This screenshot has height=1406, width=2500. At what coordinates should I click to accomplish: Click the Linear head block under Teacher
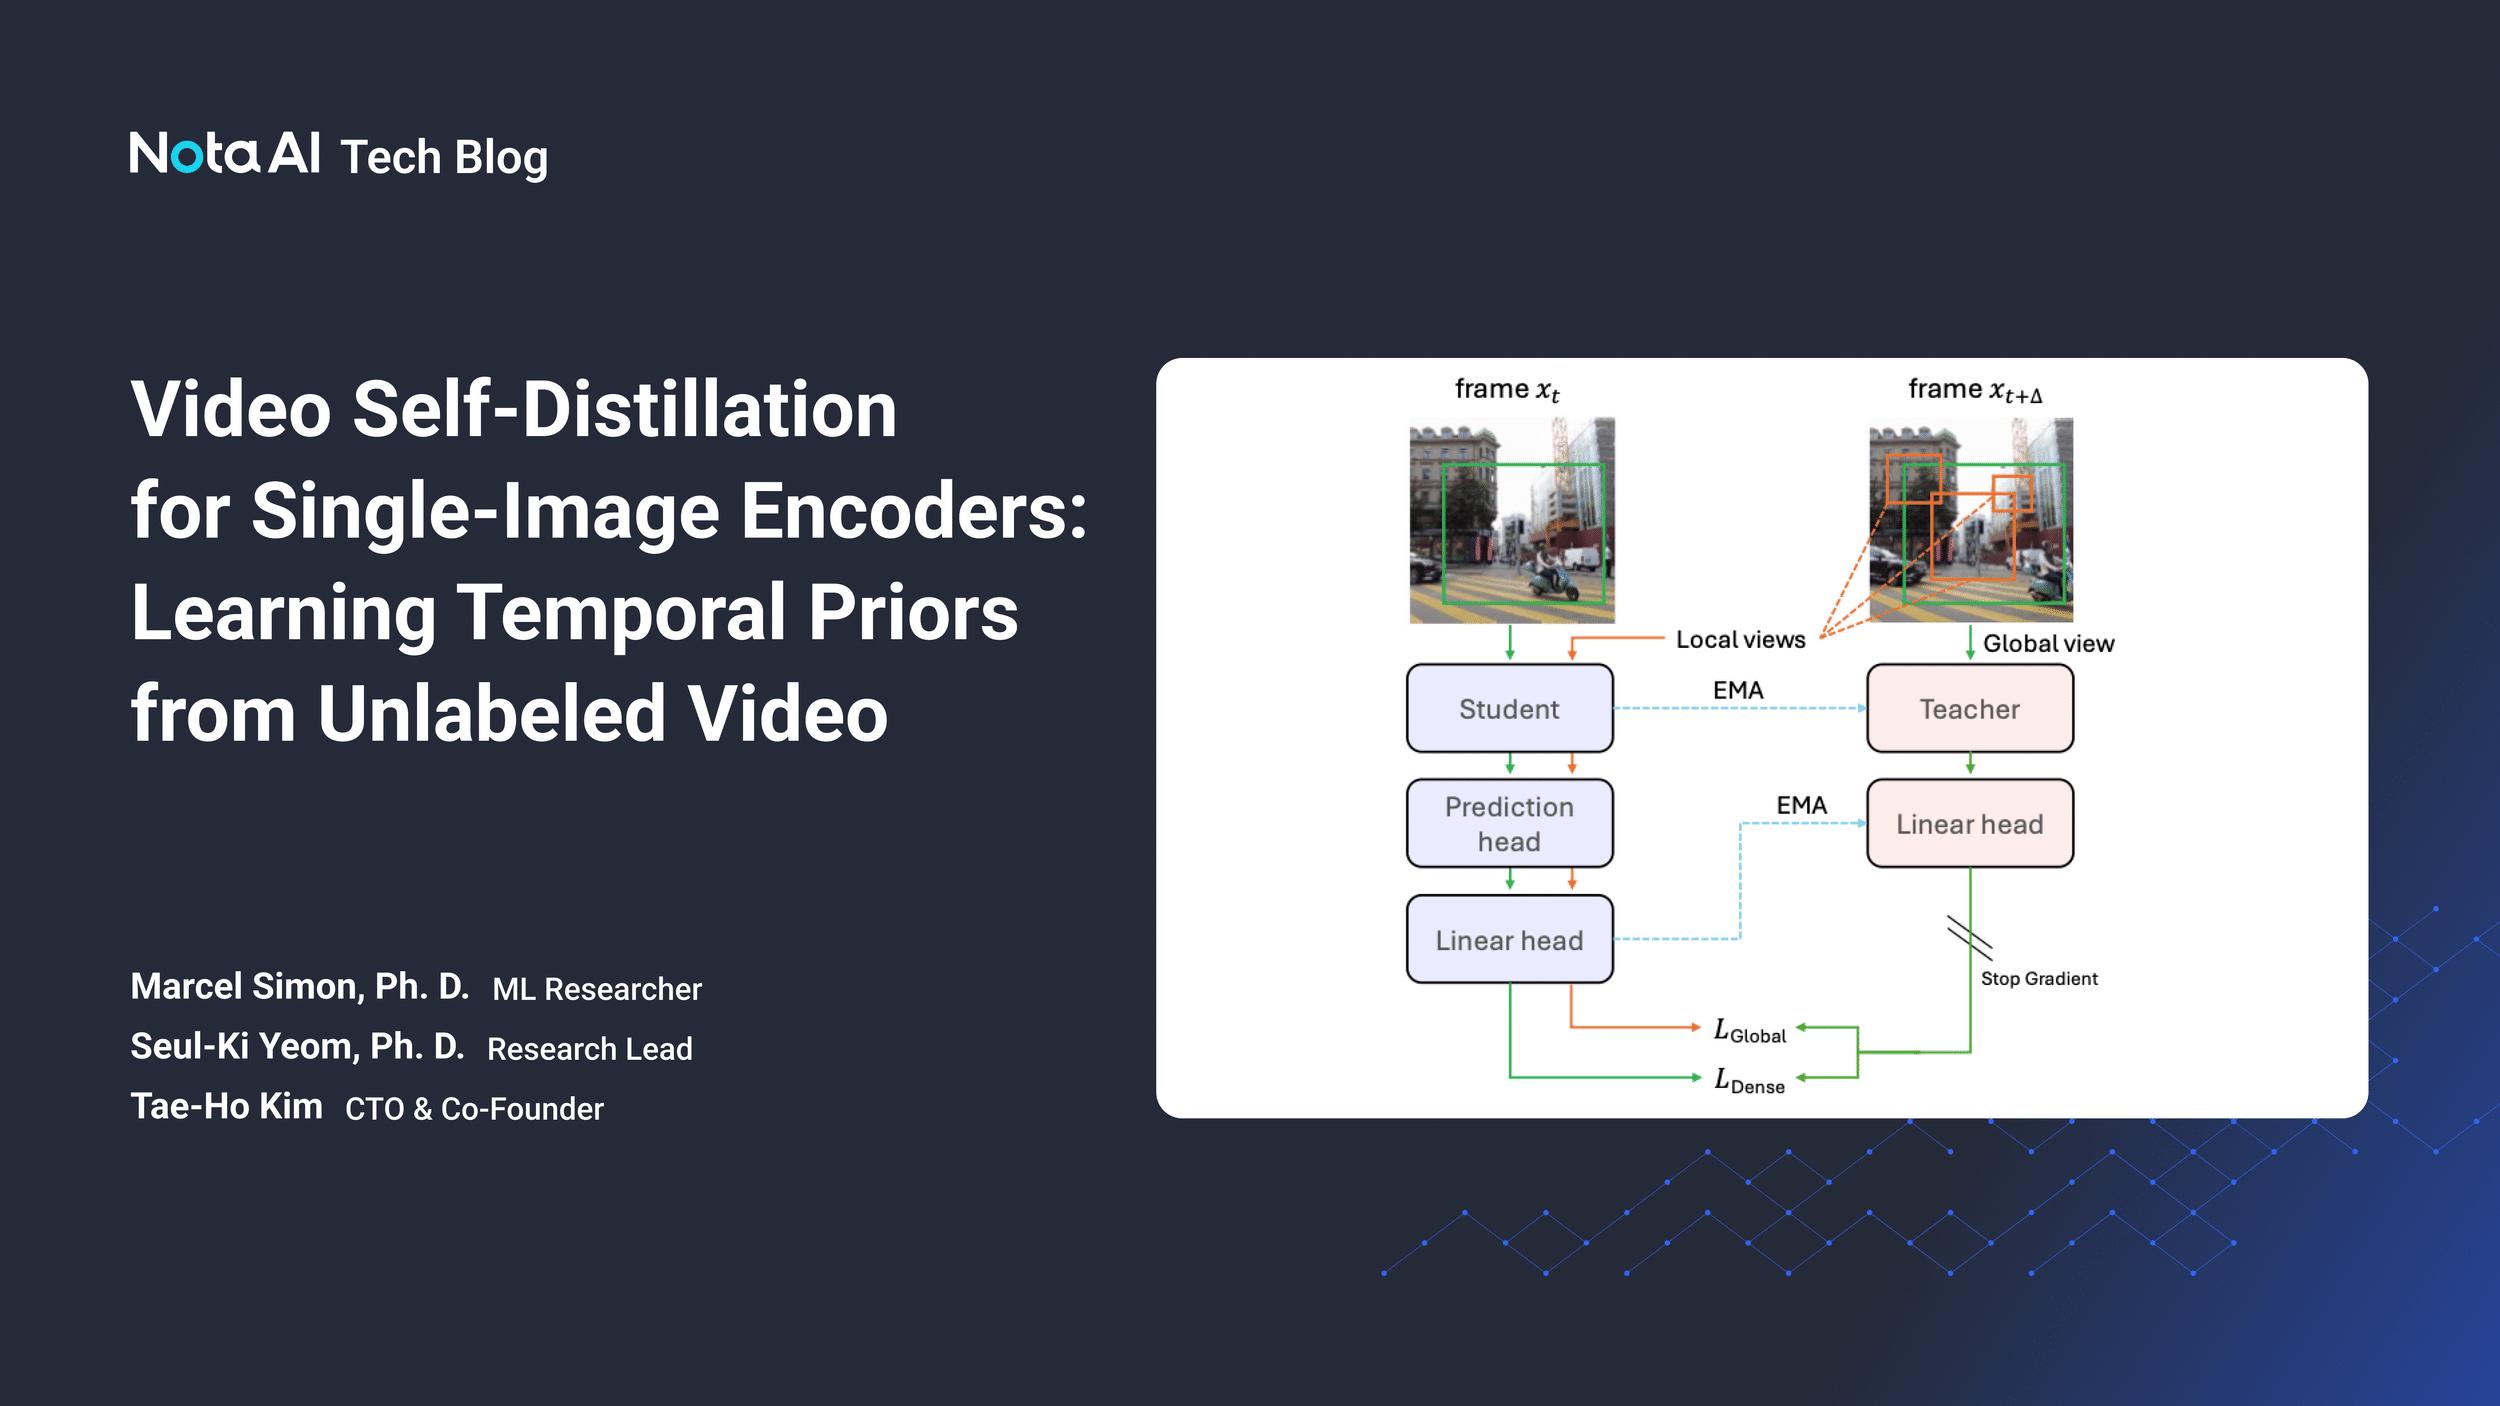point(1970,823)
